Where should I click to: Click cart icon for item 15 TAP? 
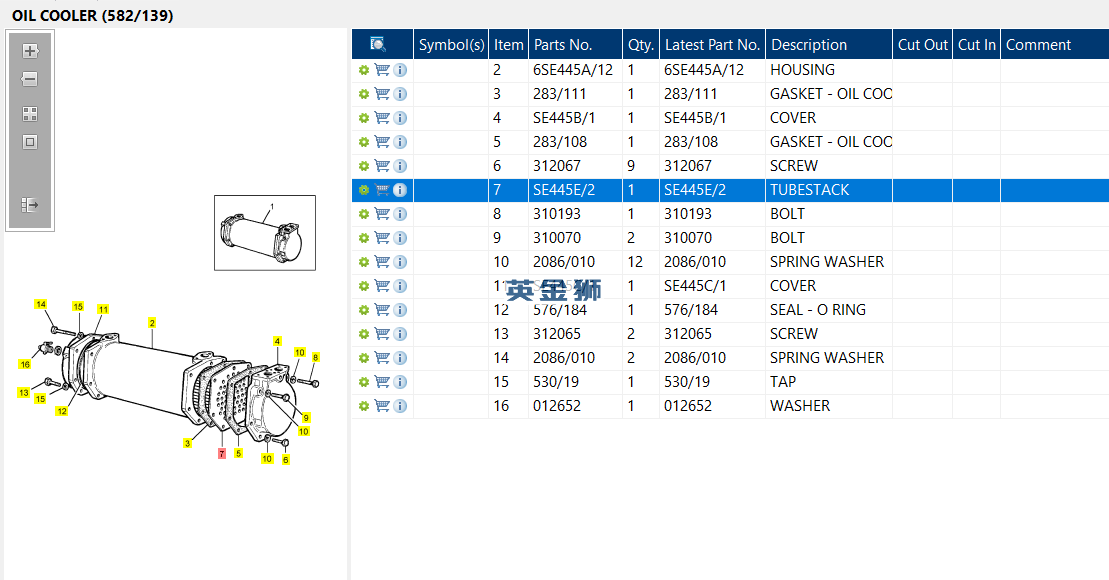tap(382, 382)
